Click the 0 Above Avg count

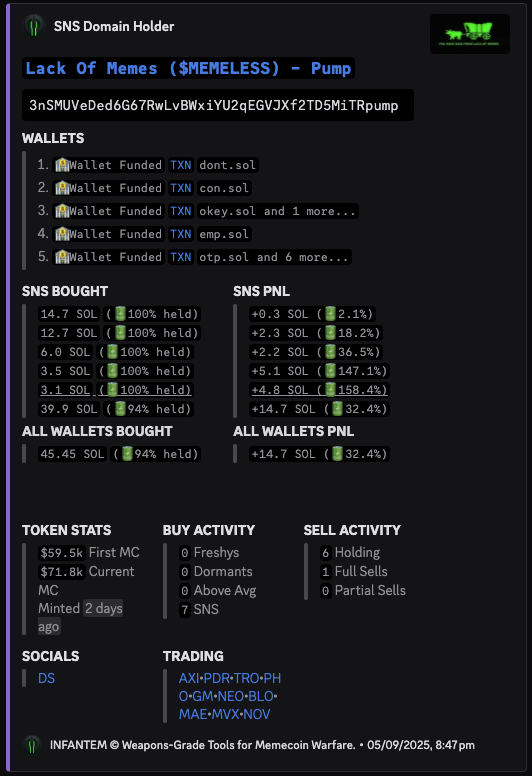pyautogui.click(x=185, y=591)
